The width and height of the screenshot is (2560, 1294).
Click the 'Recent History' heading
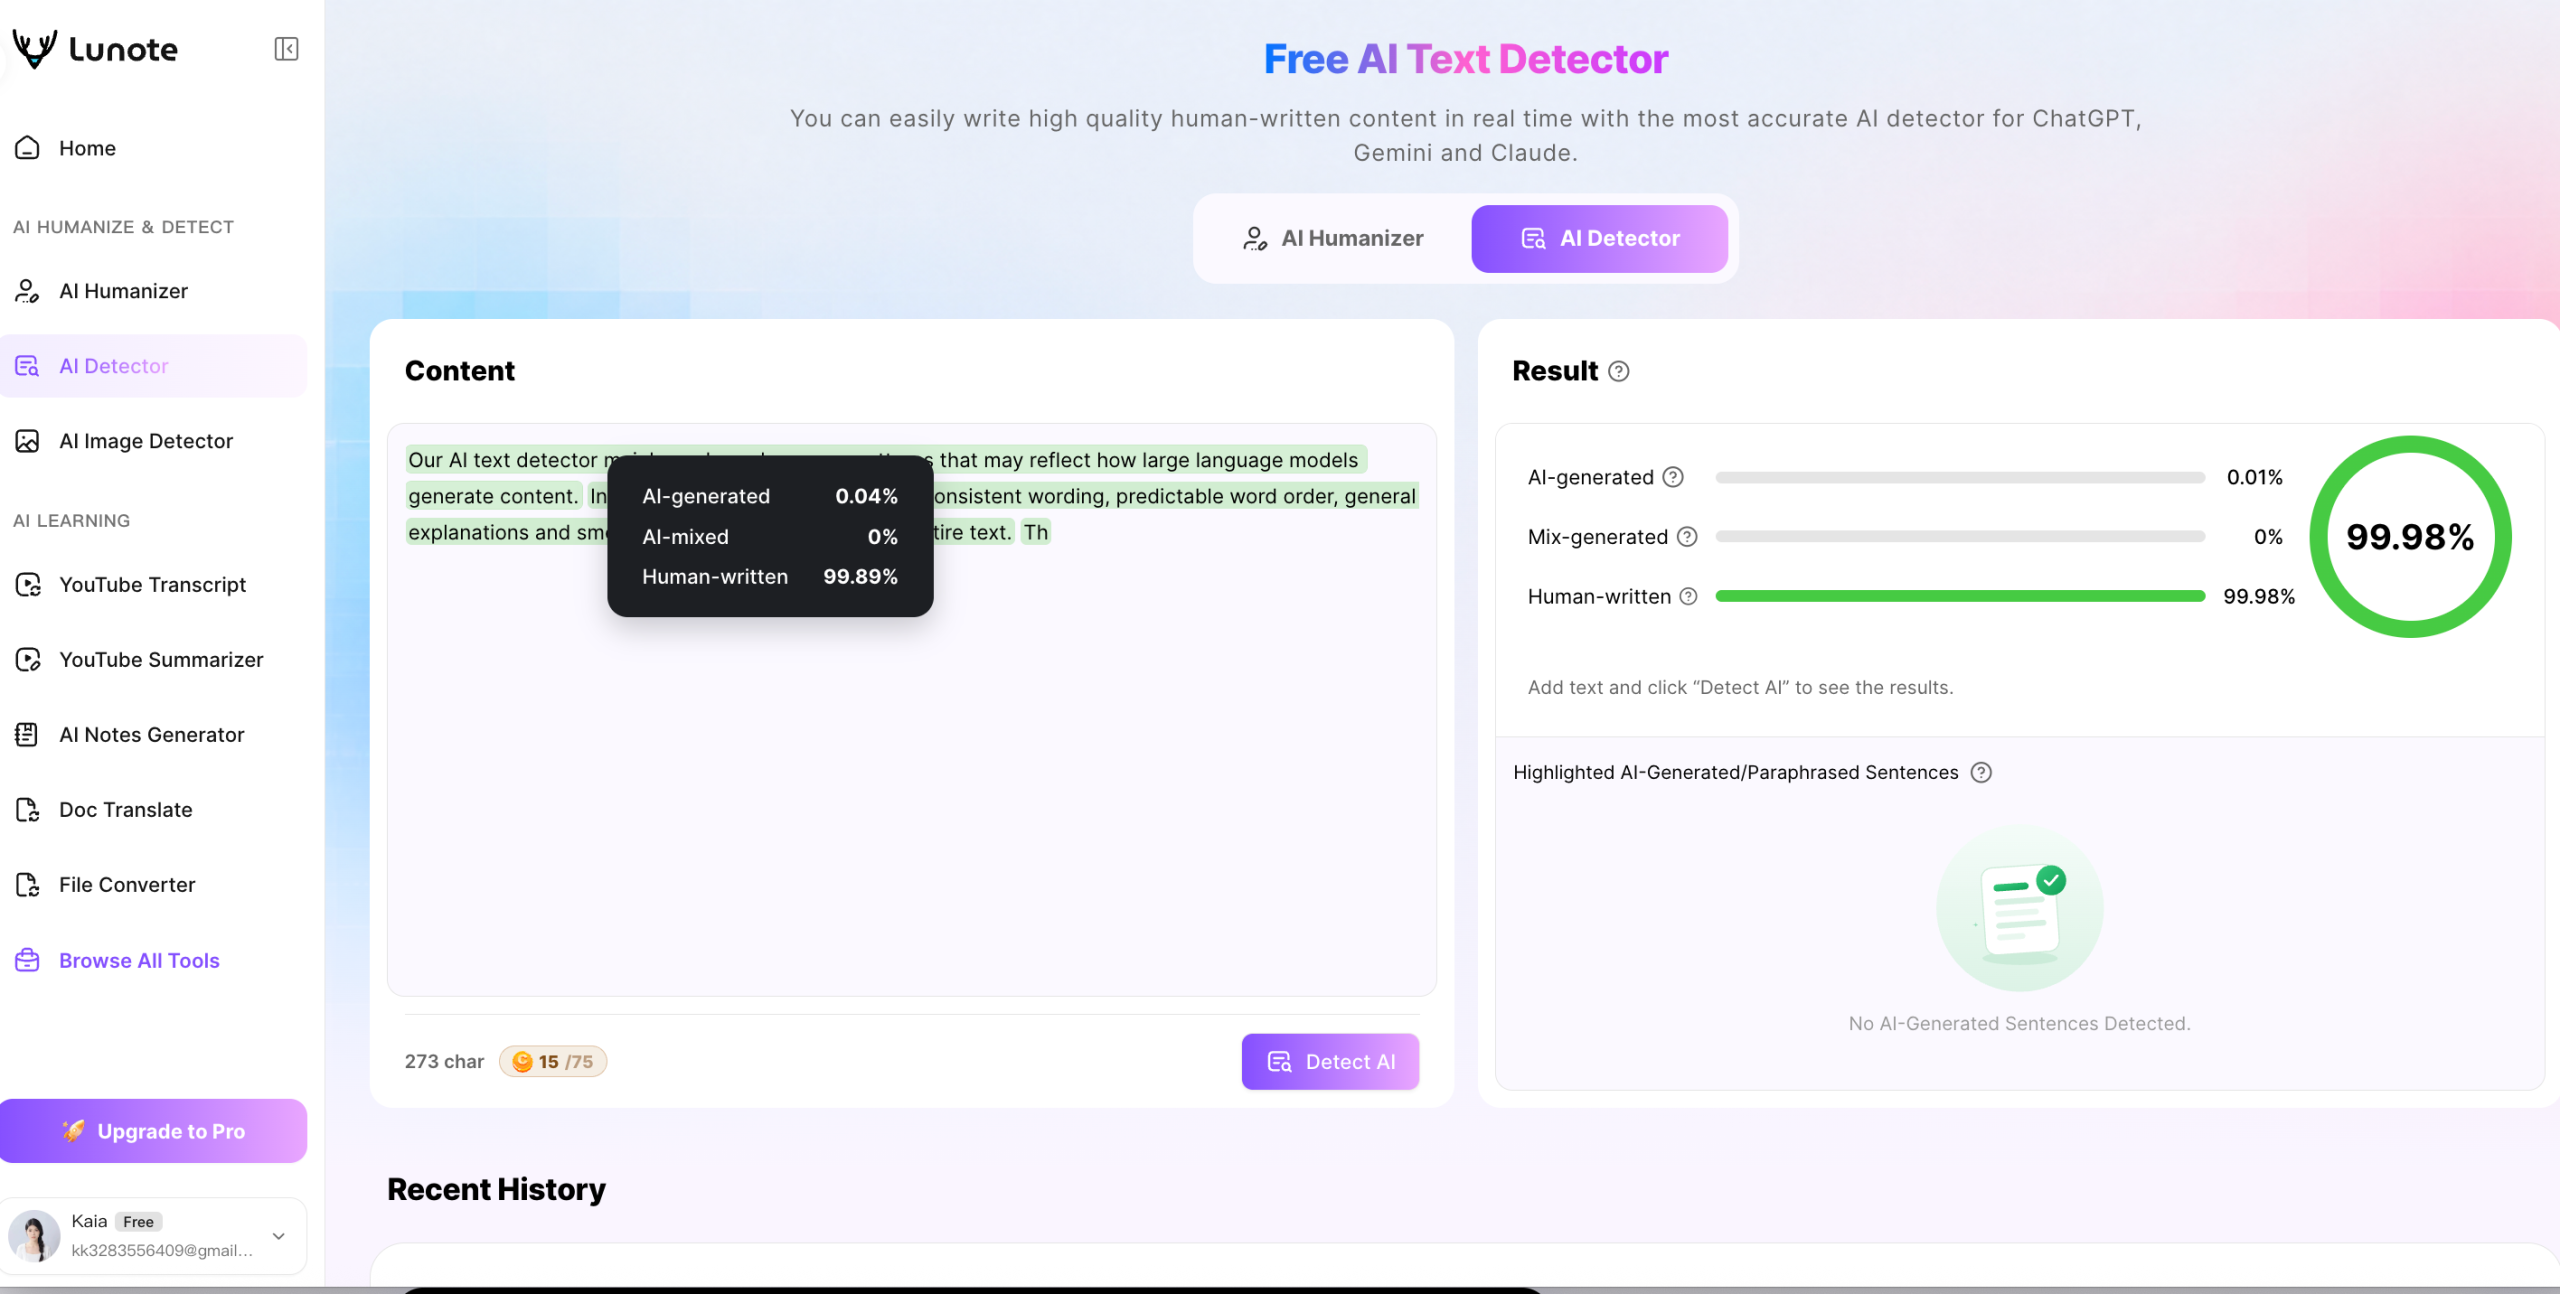[496, 1190]
